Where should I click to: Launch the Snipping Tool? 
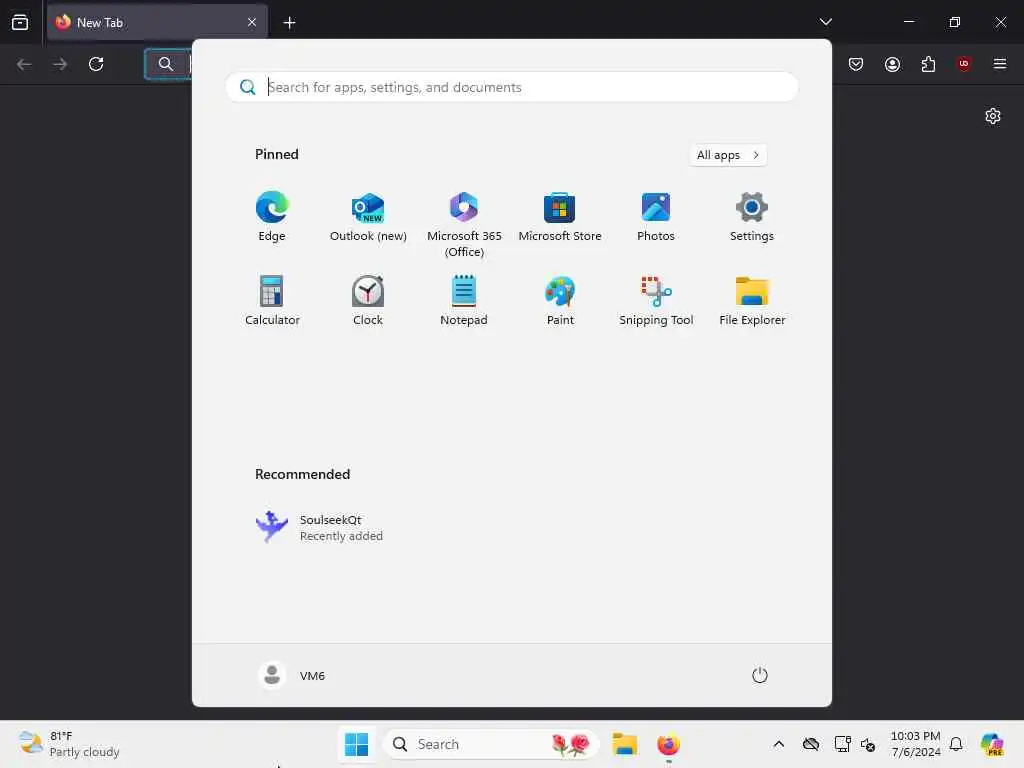656,300
